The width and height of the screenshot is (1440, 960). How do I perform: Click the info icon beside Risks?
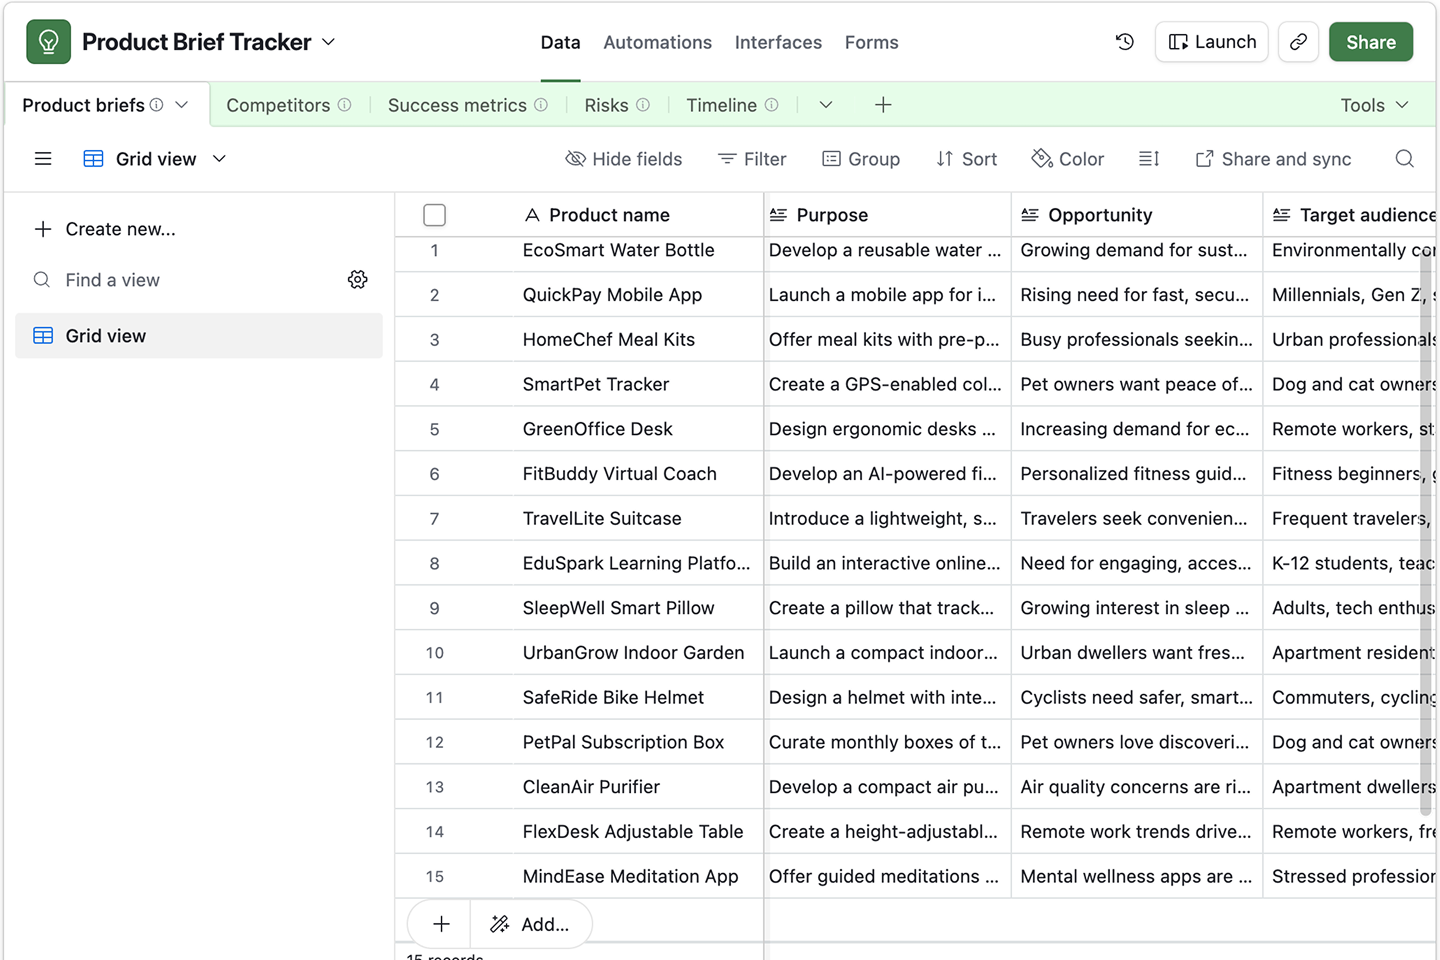643,105
